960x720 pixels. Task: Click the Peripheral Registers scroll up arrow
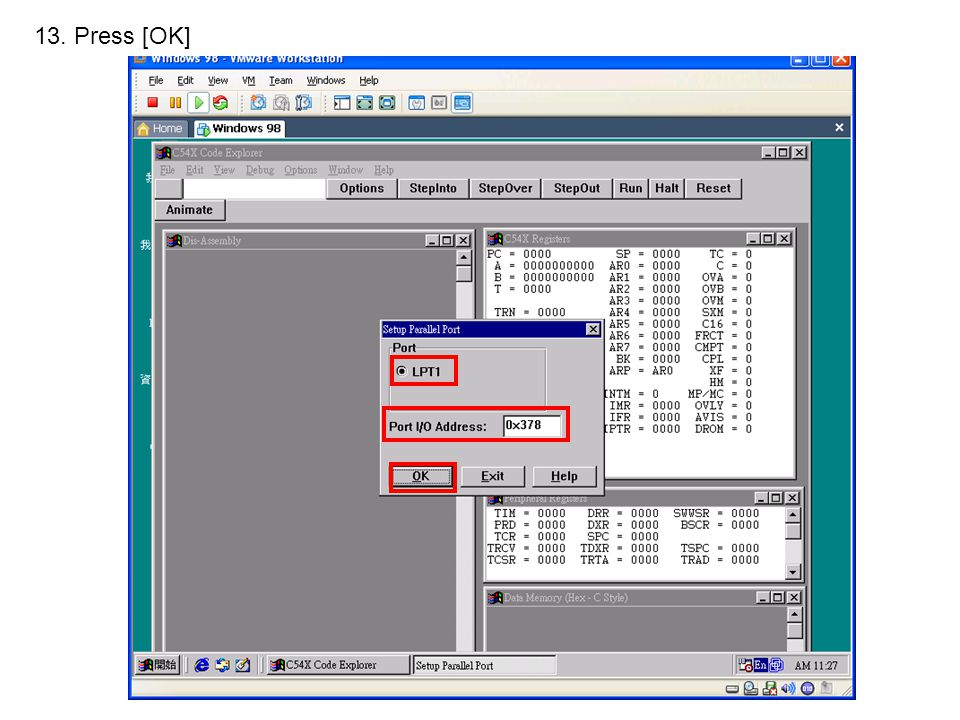click(x=793, y=515)
